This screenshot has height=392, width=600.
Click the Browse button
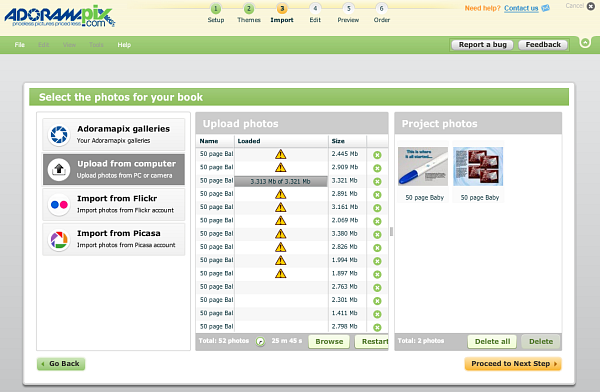(329, 341)
